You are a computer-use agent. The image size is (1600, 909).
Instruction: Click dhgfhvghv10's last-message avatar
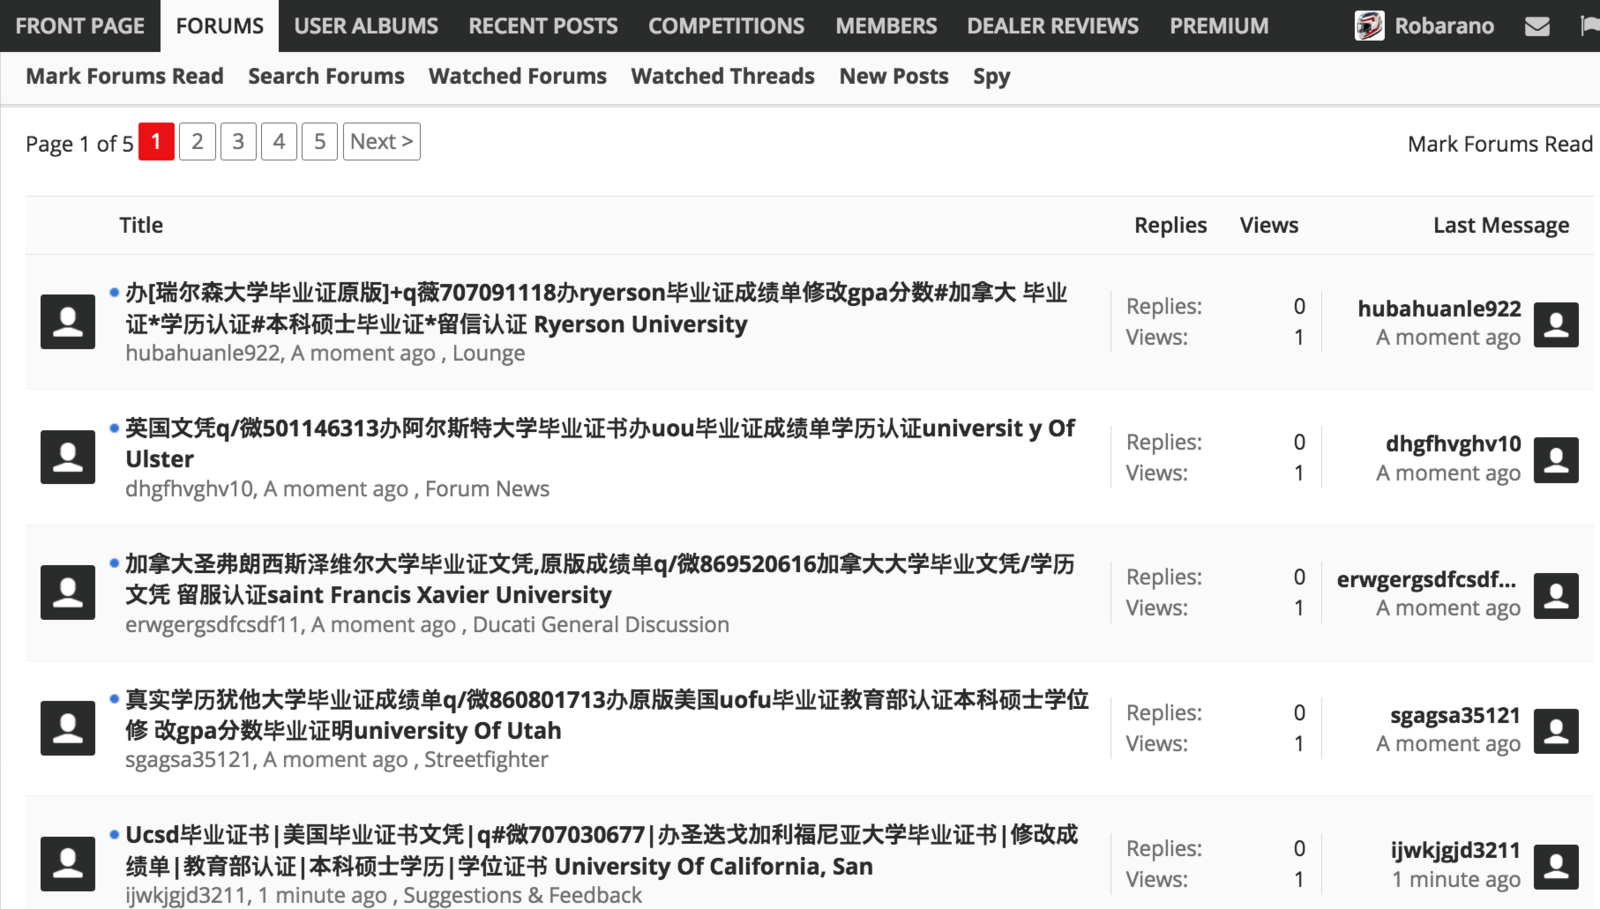tap(1556, 460)
